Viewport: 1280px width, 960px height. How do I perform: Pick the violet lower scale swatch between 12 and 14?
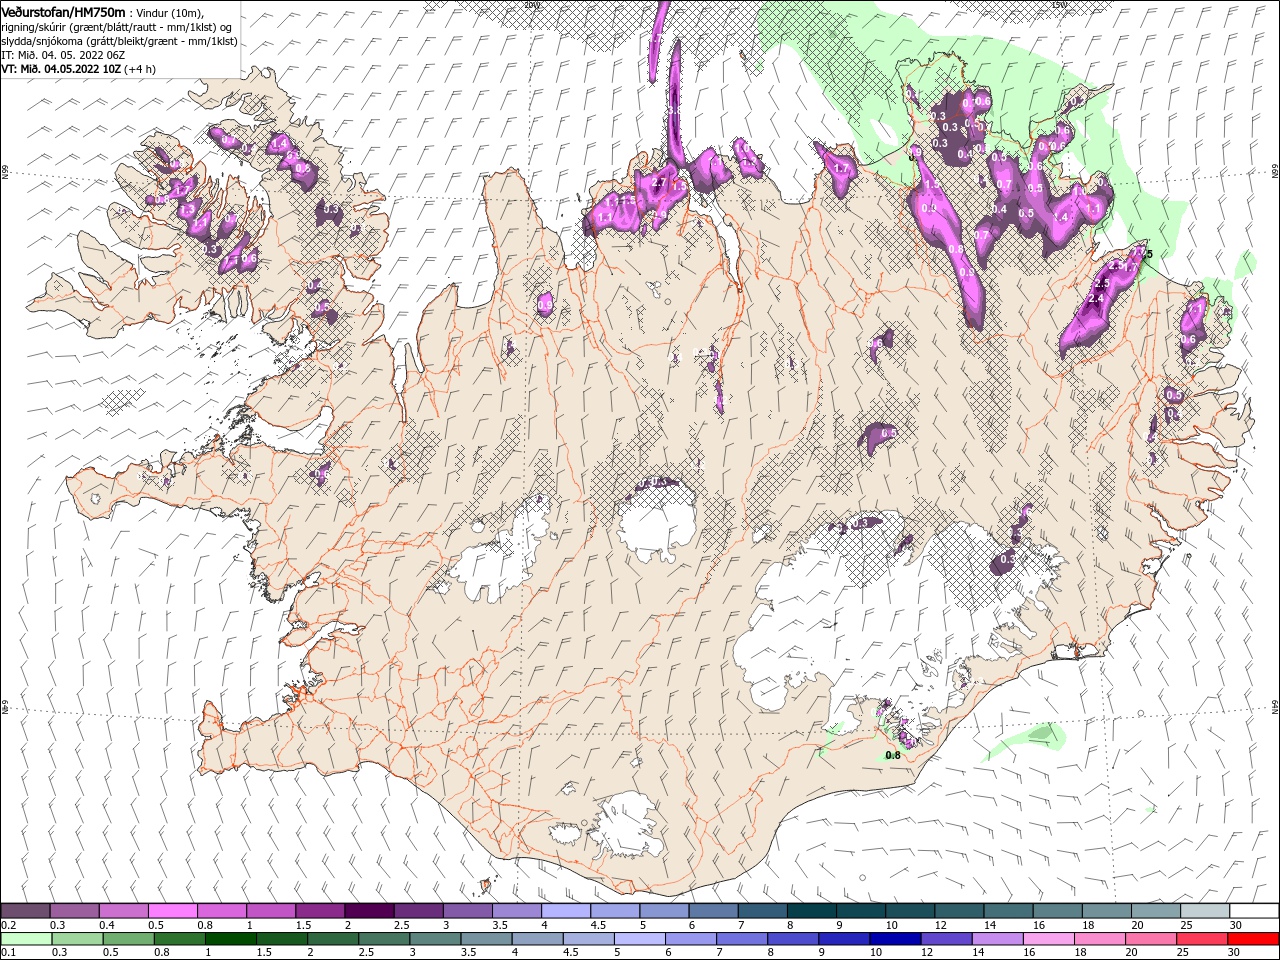(945, 939)
